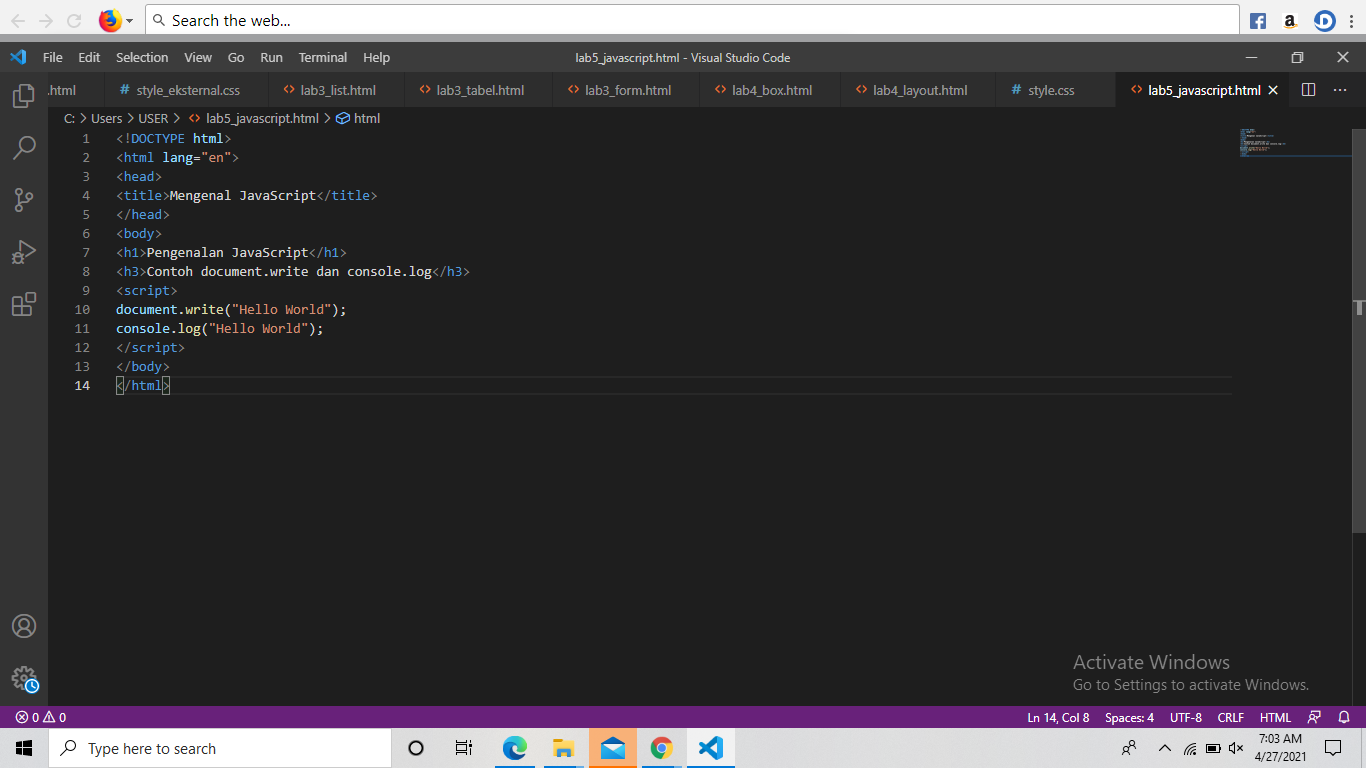Change the CRLF line ending setting
This screenshot has width=1366, height=768.
pos(1230,717)
